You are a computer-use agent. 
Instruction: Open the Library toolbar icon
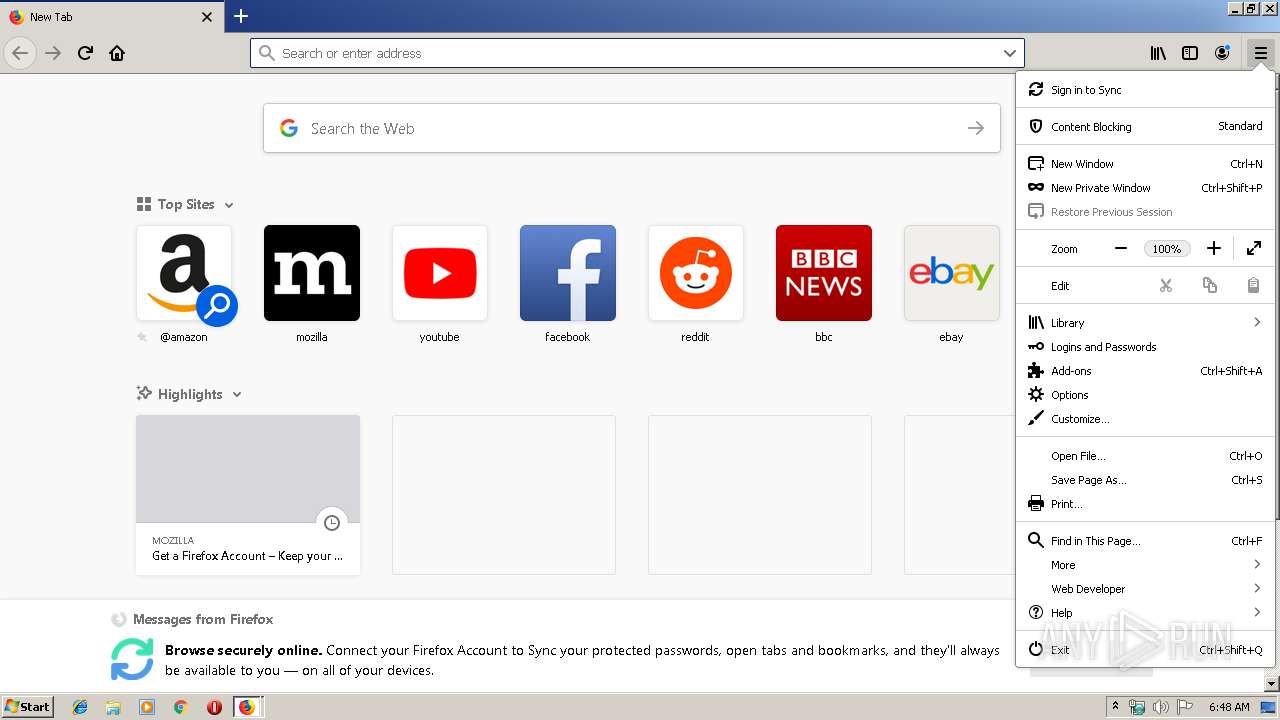1158,53
